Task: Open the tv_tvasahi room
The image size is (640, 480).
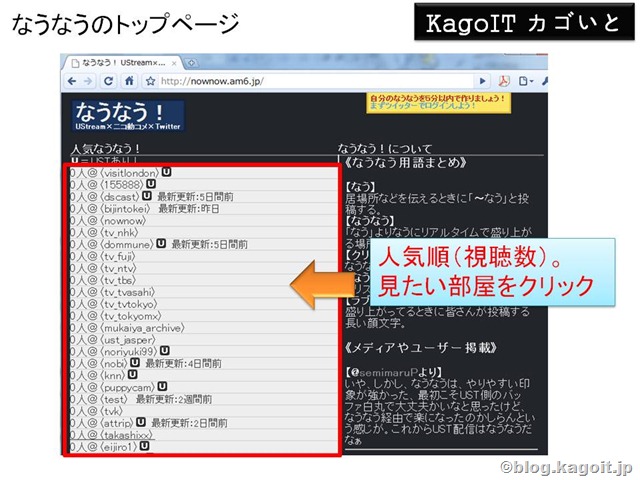Action: coord(128,292)
